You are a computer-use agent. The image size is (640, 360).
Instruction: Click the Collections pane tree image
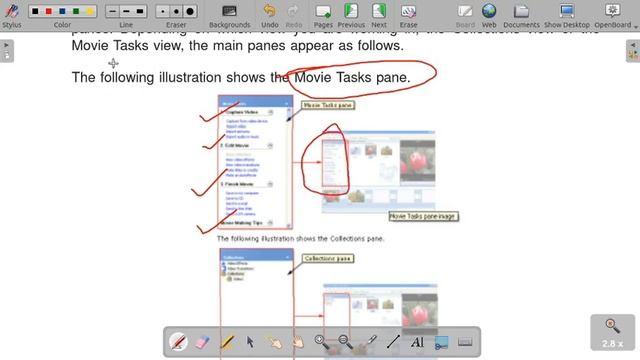point(256,304)
